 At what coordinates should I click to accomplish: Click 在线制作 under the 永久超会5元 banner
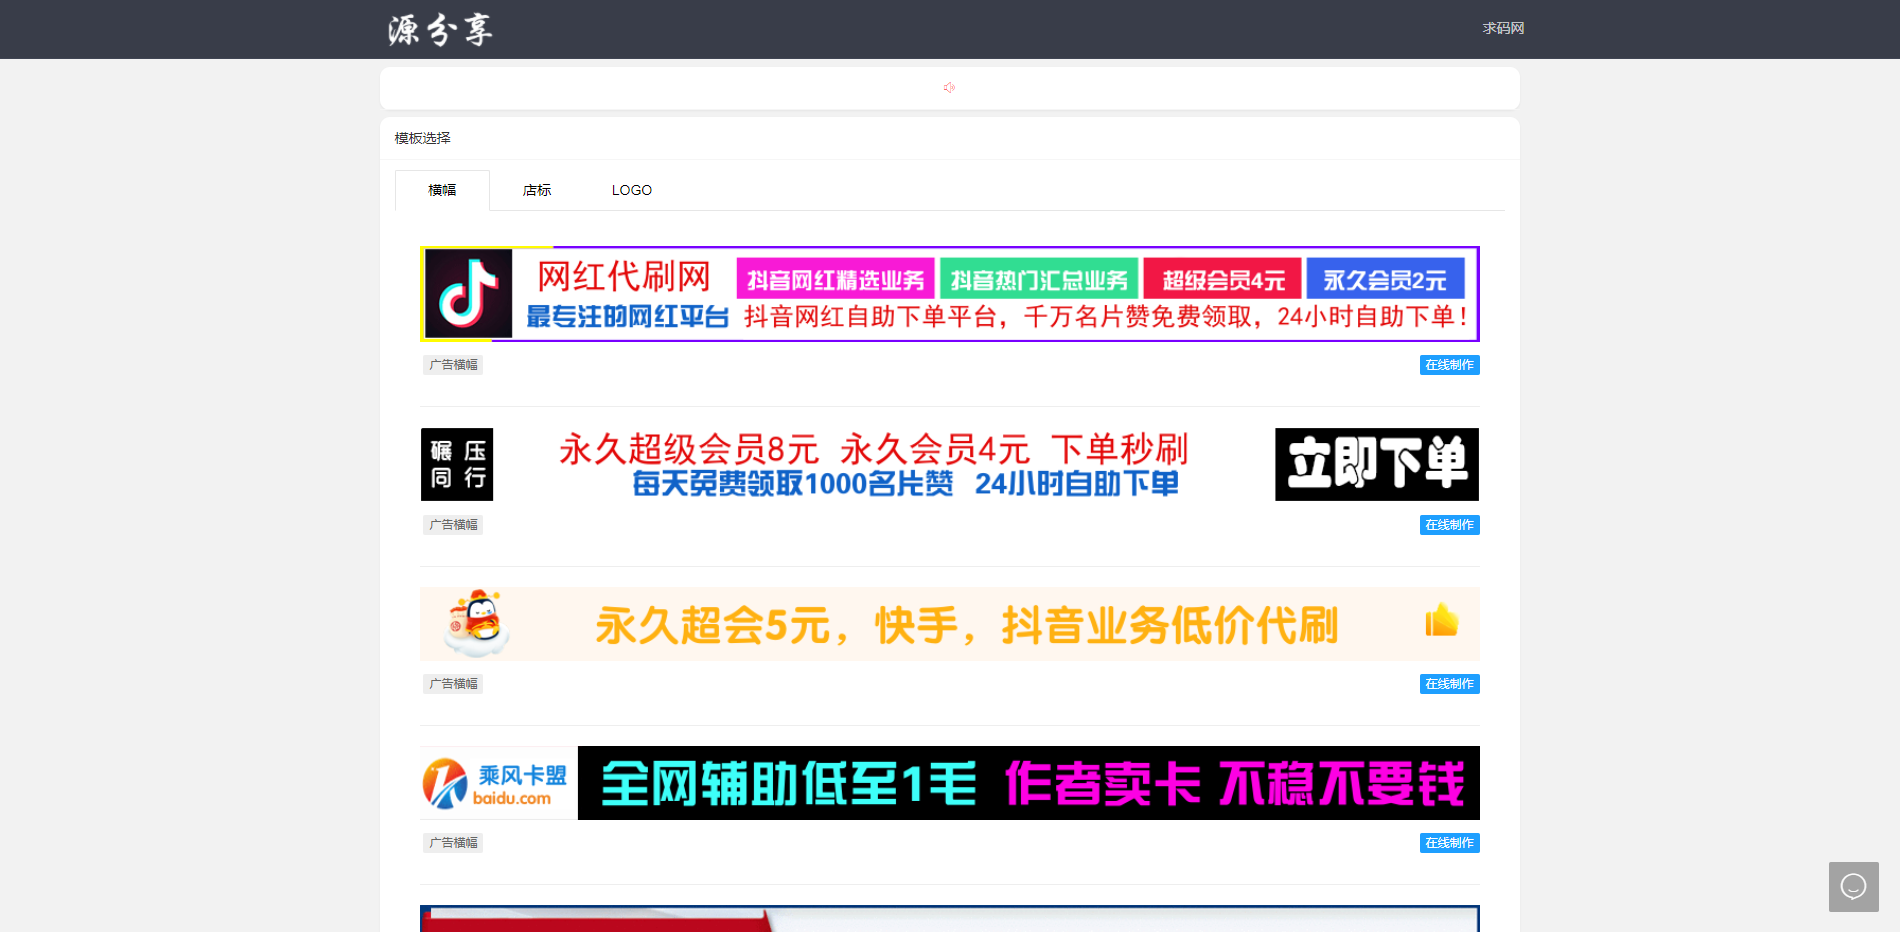tap(1449, 684)
